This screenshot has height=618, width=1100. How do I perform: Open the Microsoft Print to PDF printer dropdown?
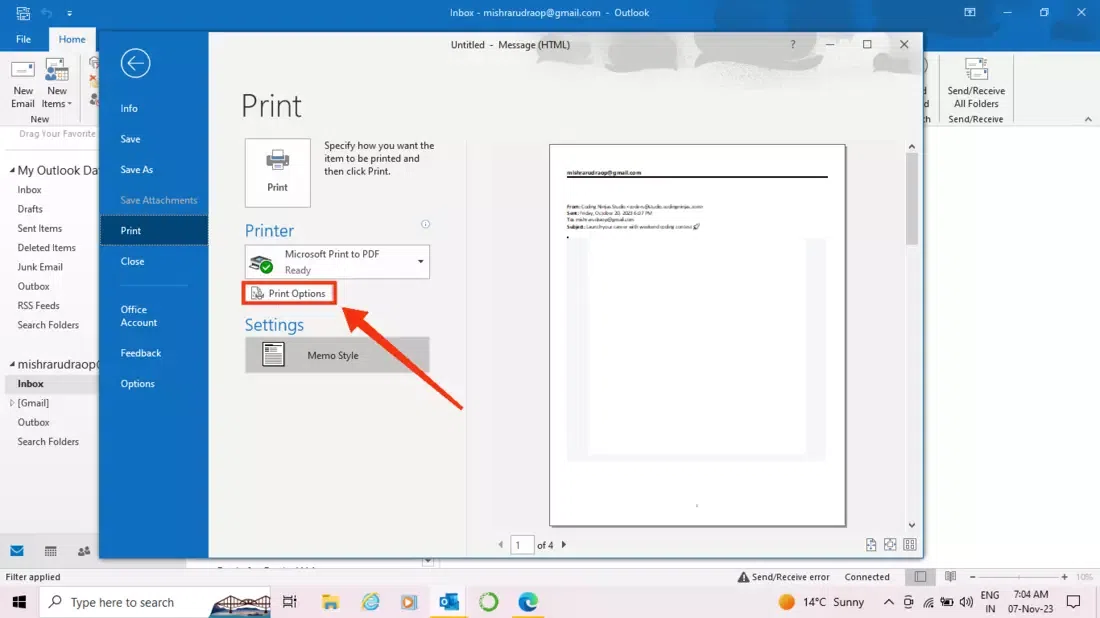[x=337, y=262]
